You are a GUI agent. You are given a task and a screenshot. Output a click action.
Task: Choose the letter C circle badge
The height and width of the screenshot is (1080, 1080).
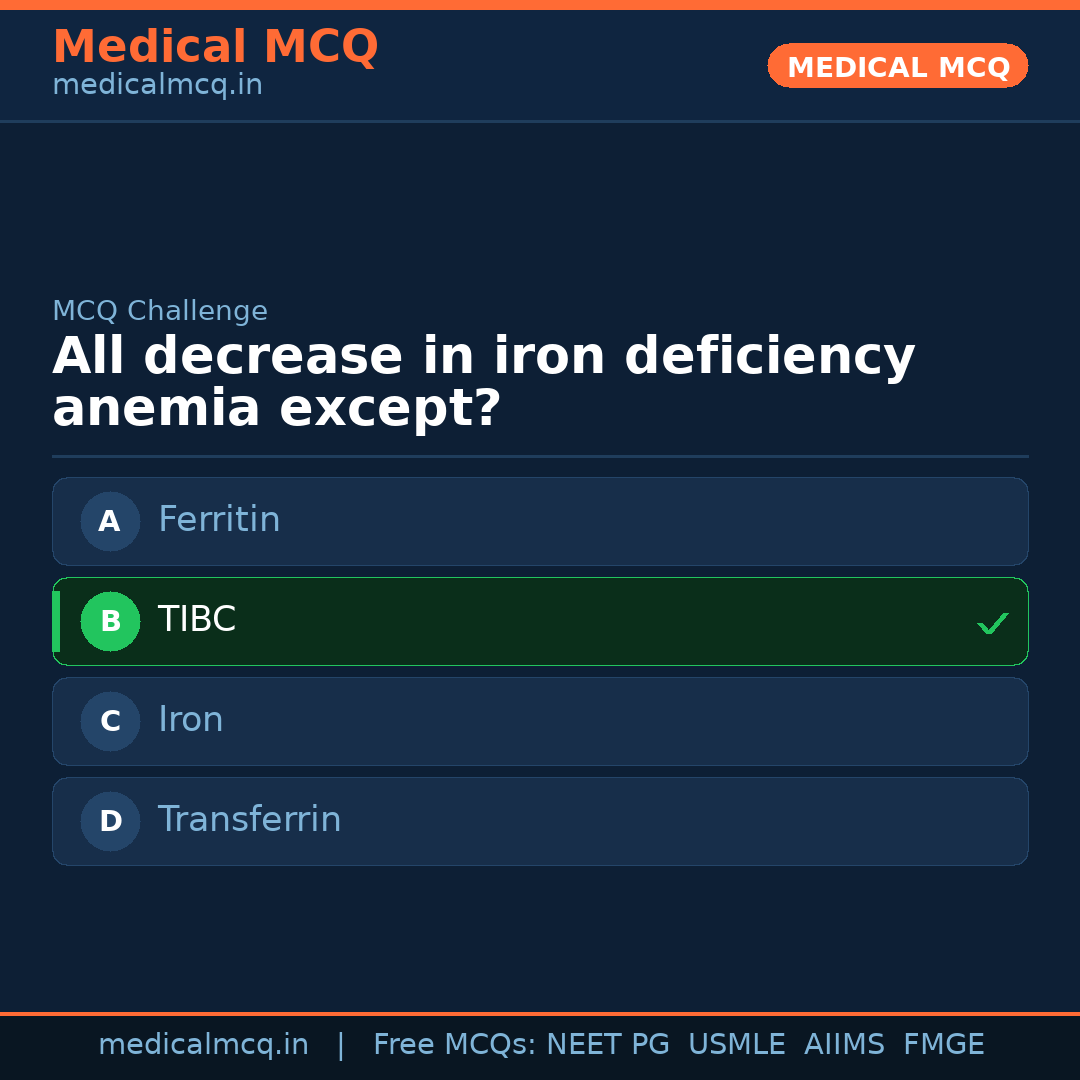click(110, 721)
